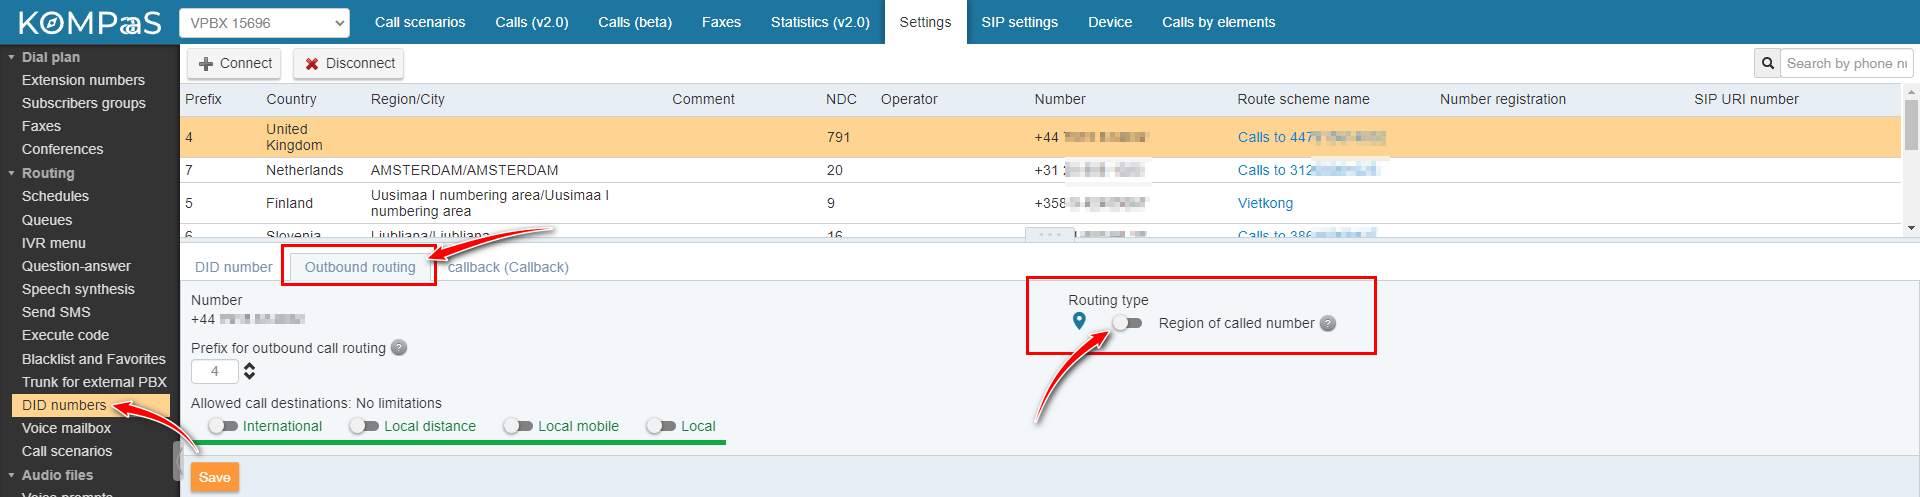
Task: Open Send SMS in sidebar
Action: (x=56, y=312)
